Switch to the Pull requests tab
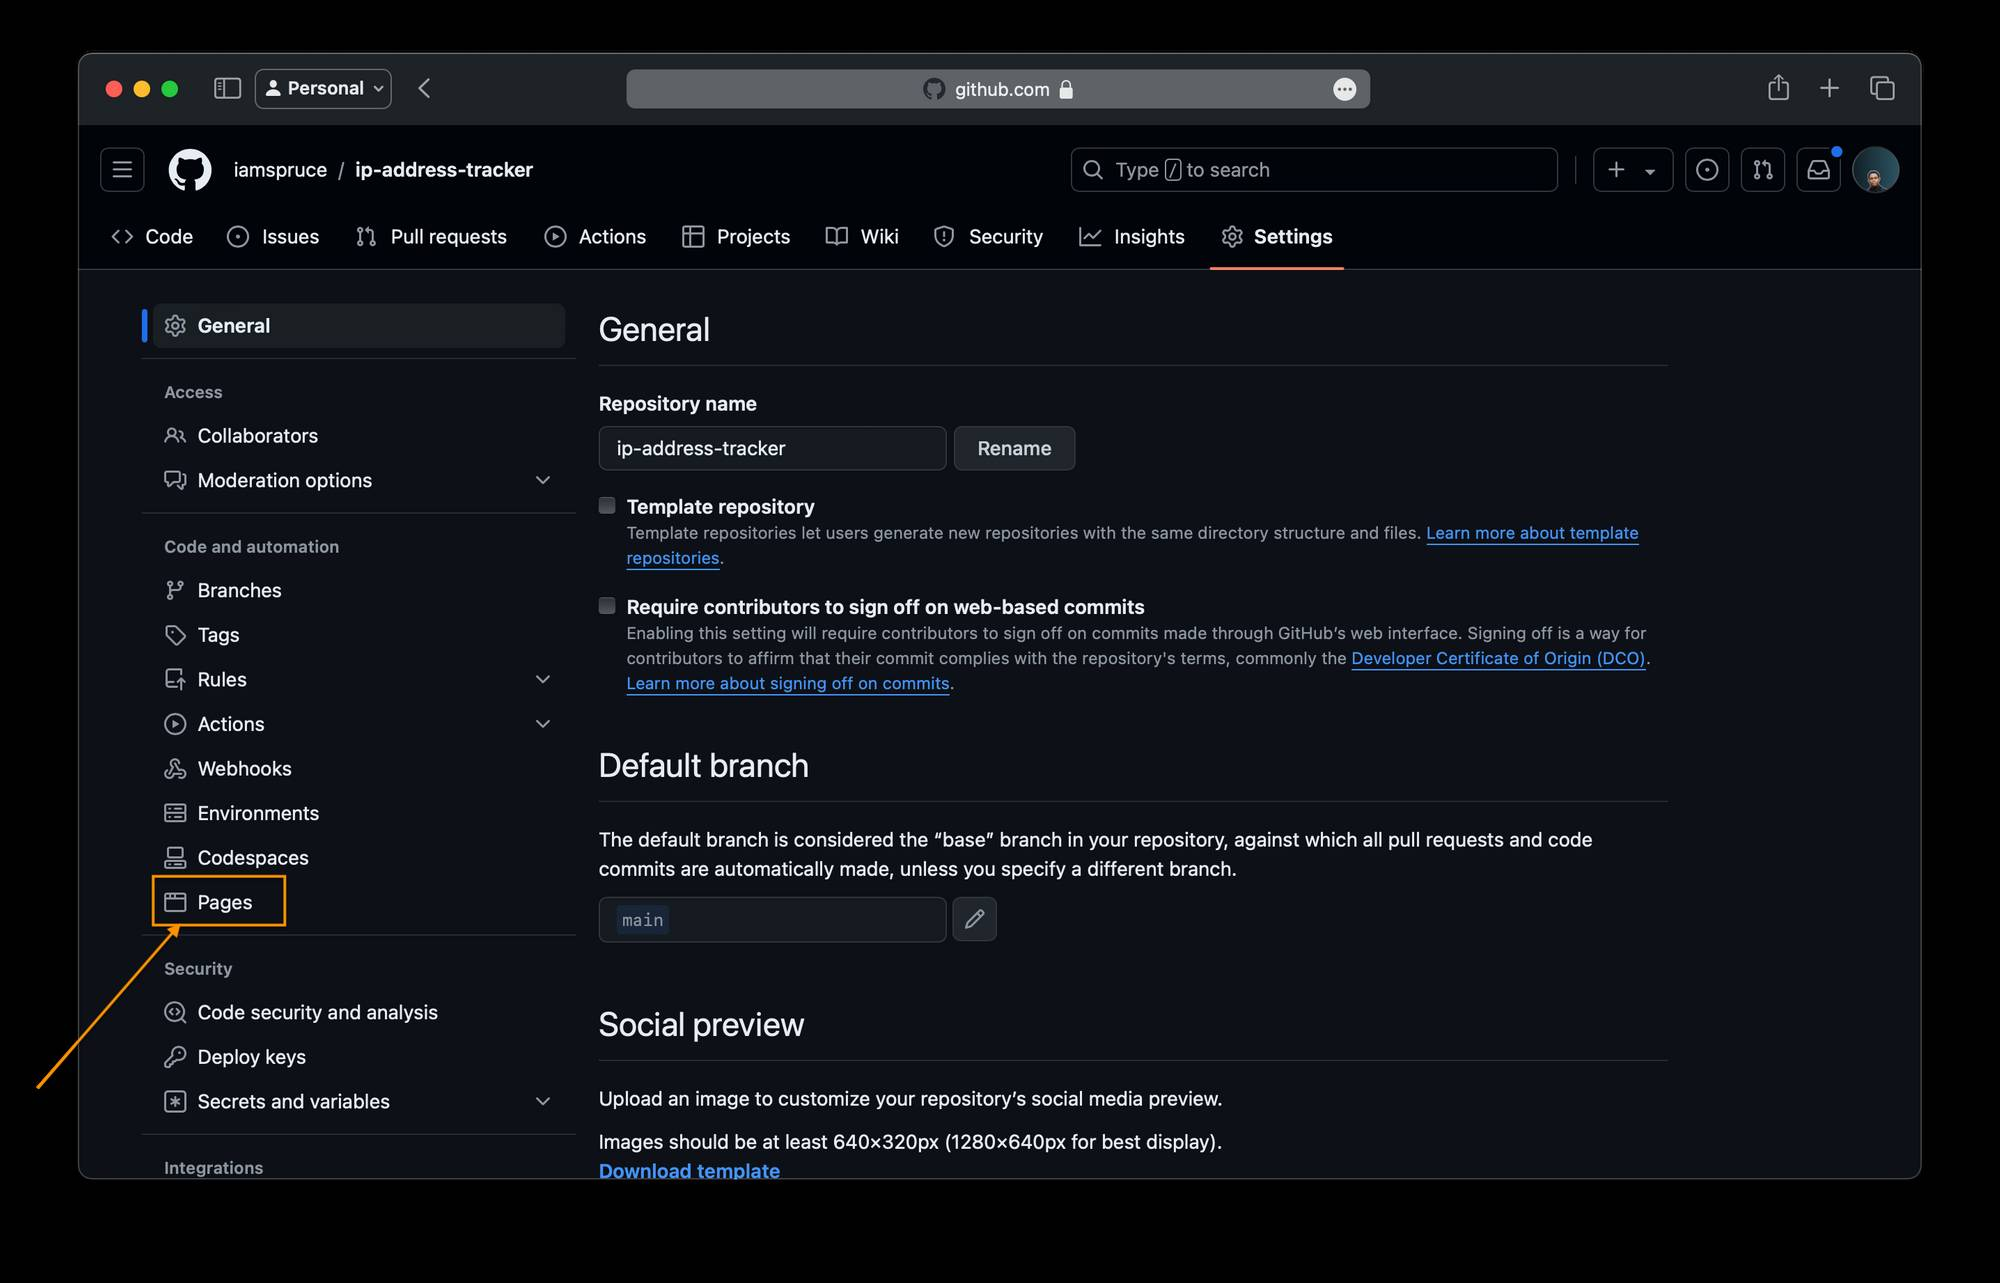 [x=431, y=237]
